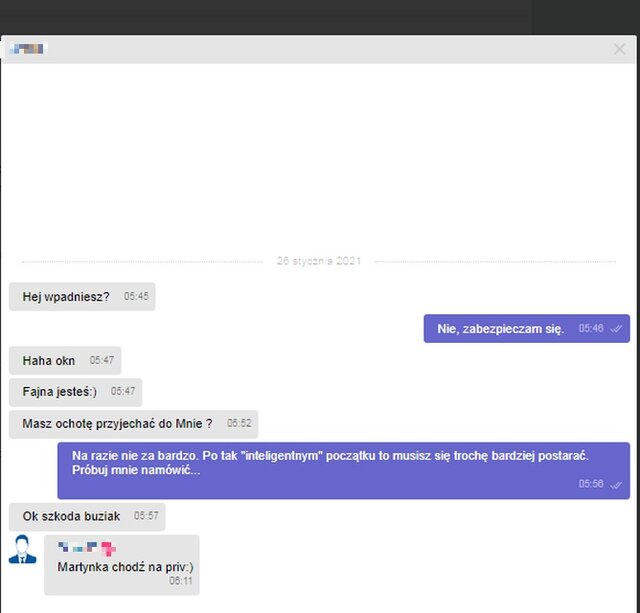Click the 05:52 timestamp on the invitation message

pyautogui.click(x=239, y=424)
